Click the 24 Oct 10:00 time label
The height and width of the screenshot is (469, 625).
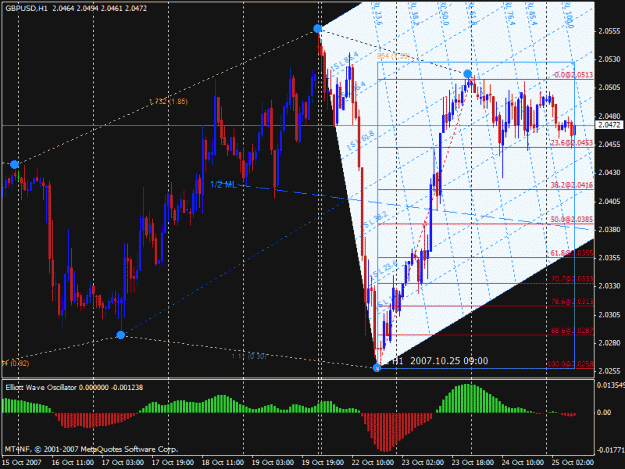(523, 462)
